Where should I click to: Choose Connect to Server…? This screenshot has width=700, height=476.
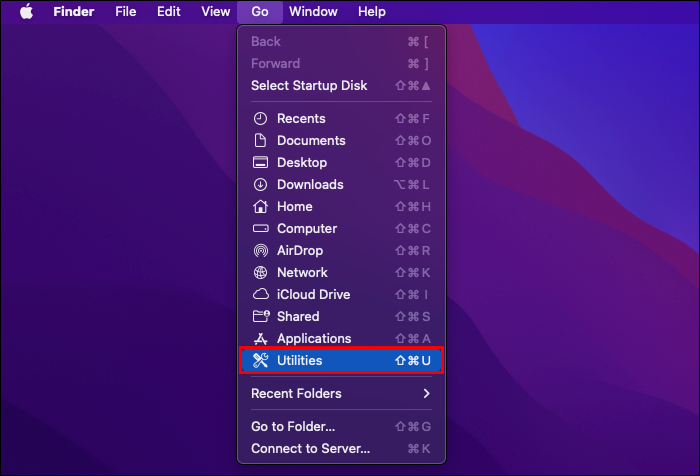[342, 448]
